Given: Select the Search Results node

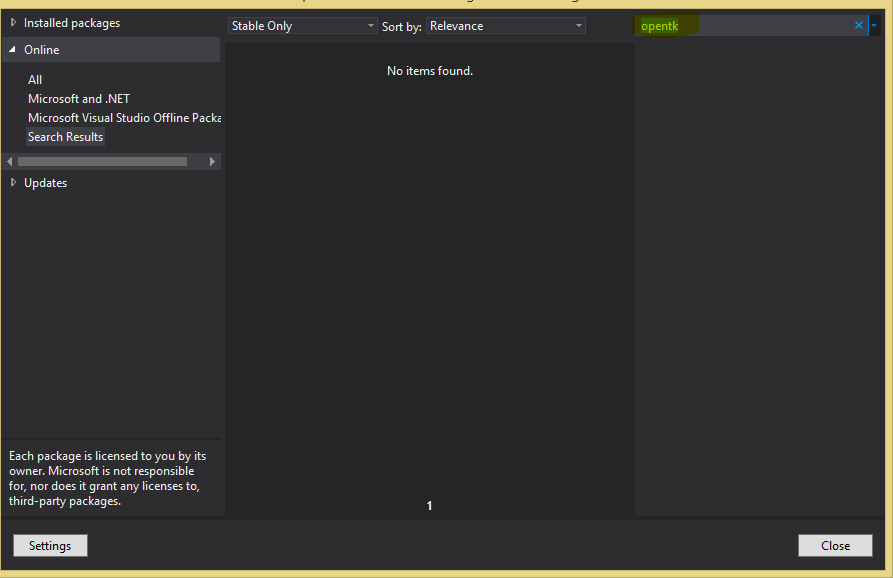Looking at the screenshot, I should pos(65,137).
